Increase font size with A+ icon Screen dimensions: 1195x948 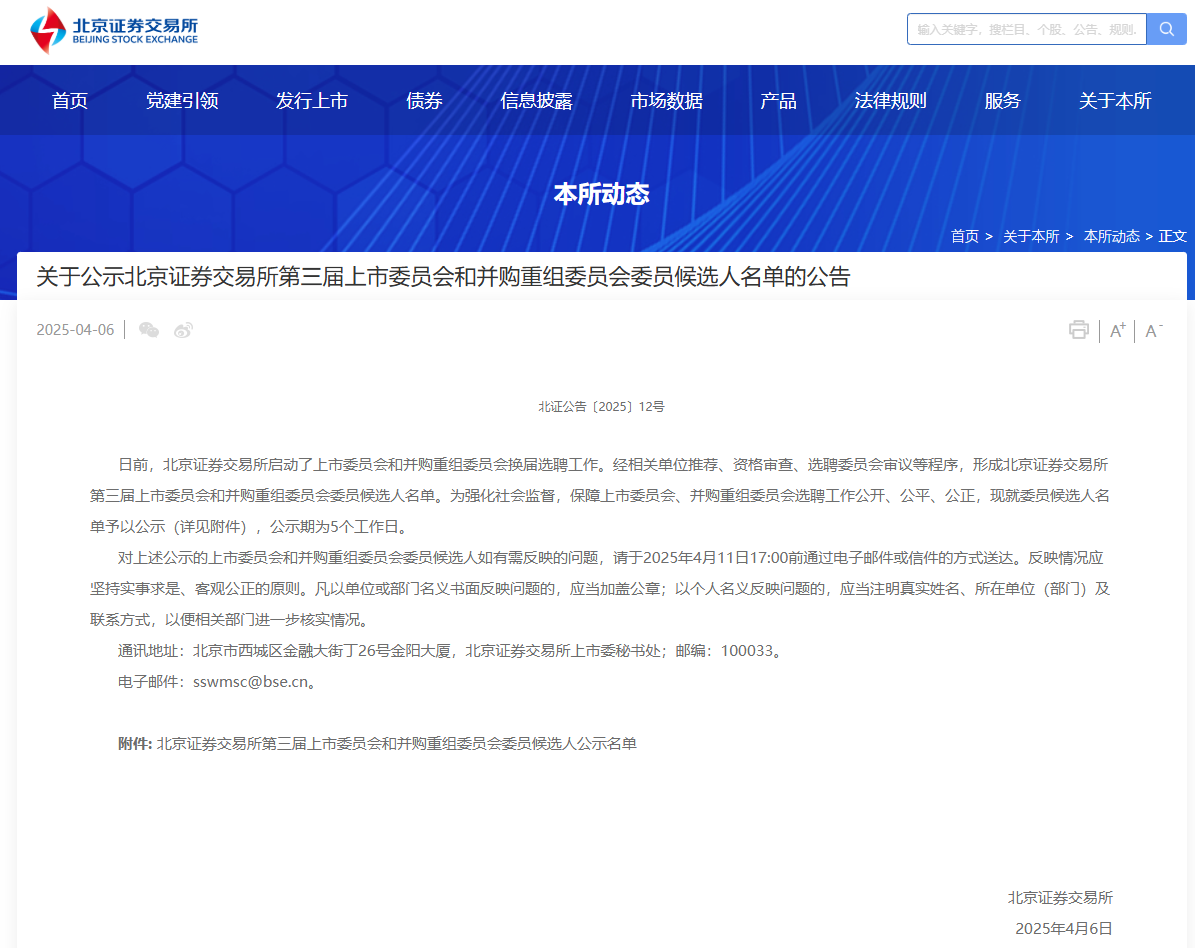coord(1117,330)
